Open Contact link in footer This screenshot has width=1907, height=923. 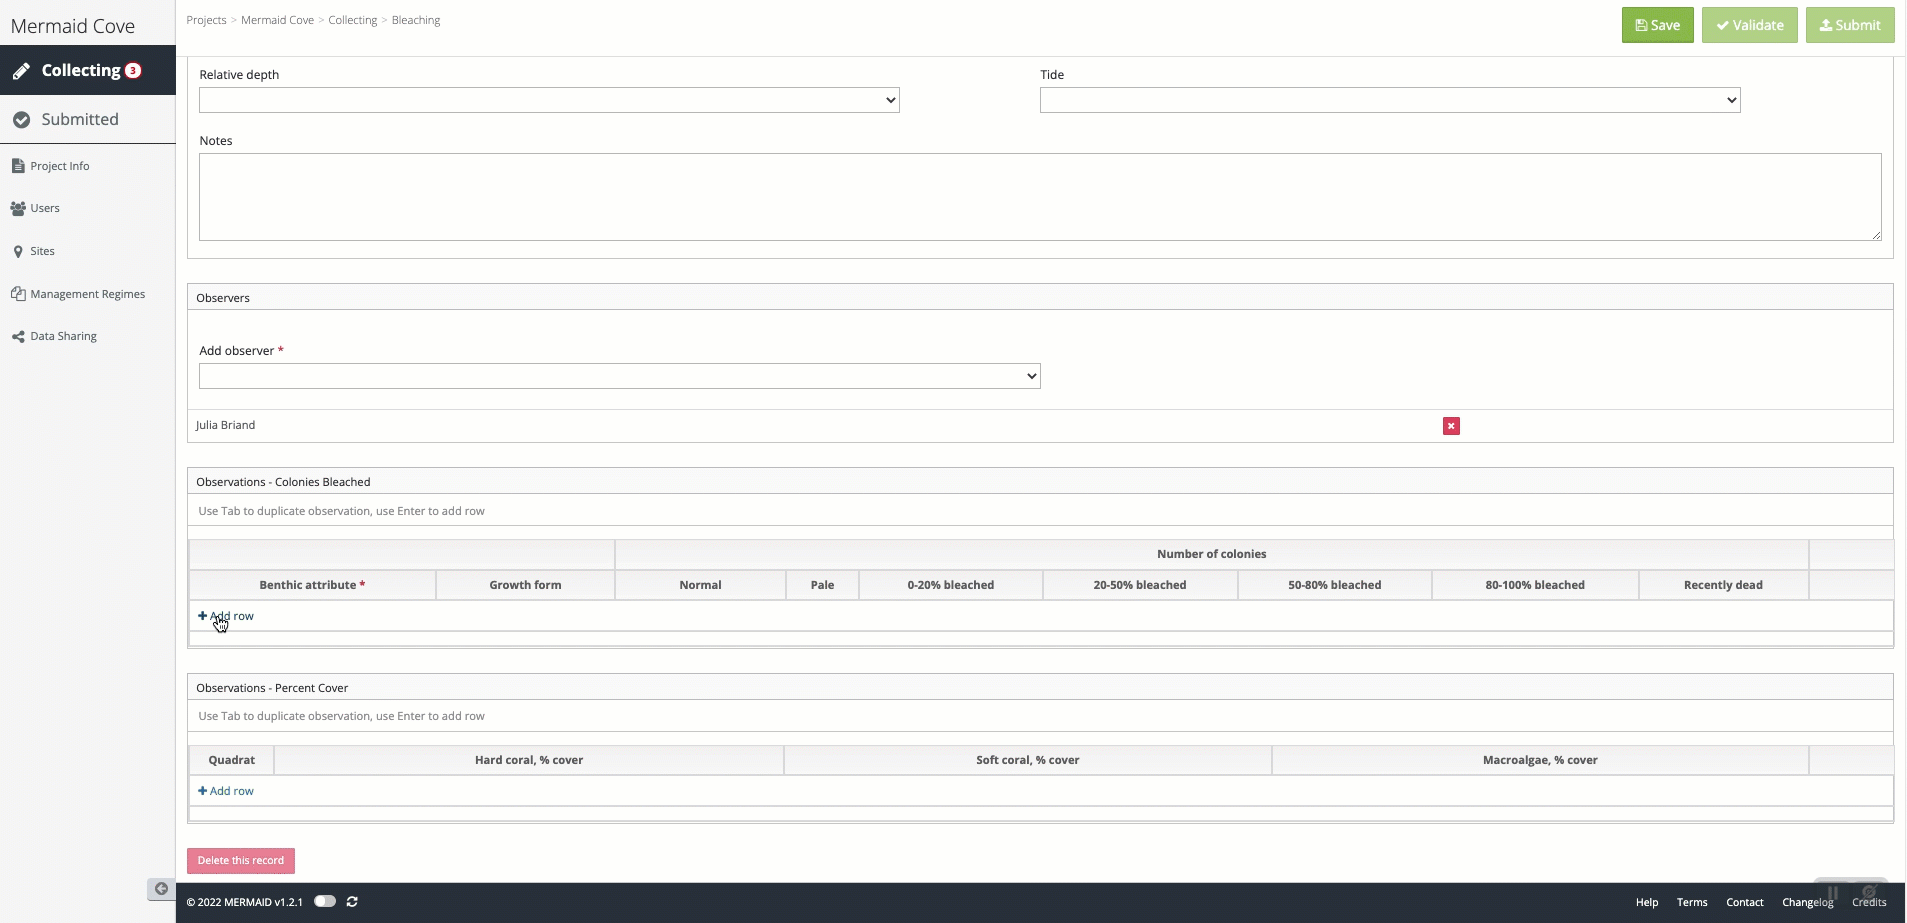click(x=1745, y=902)
